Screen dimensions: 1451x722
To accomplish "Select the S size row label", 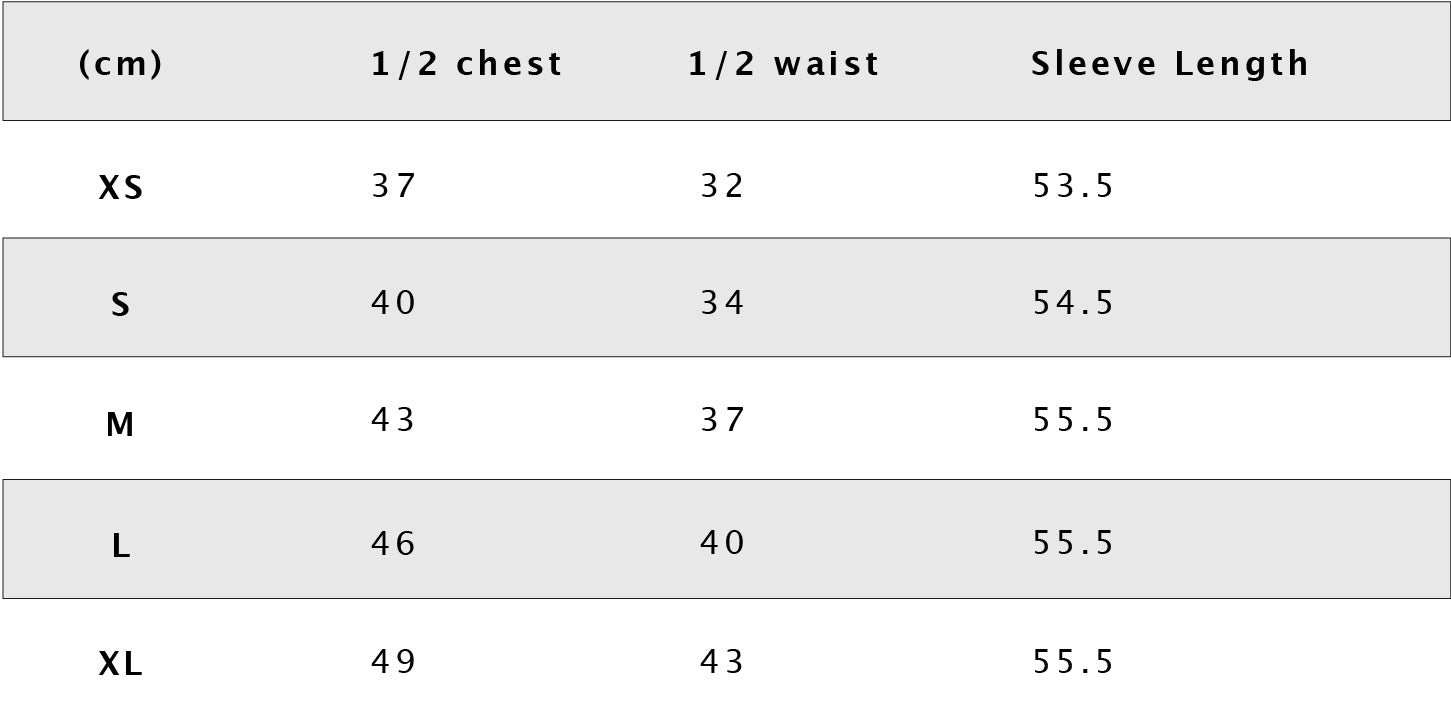I will point(121,304).
